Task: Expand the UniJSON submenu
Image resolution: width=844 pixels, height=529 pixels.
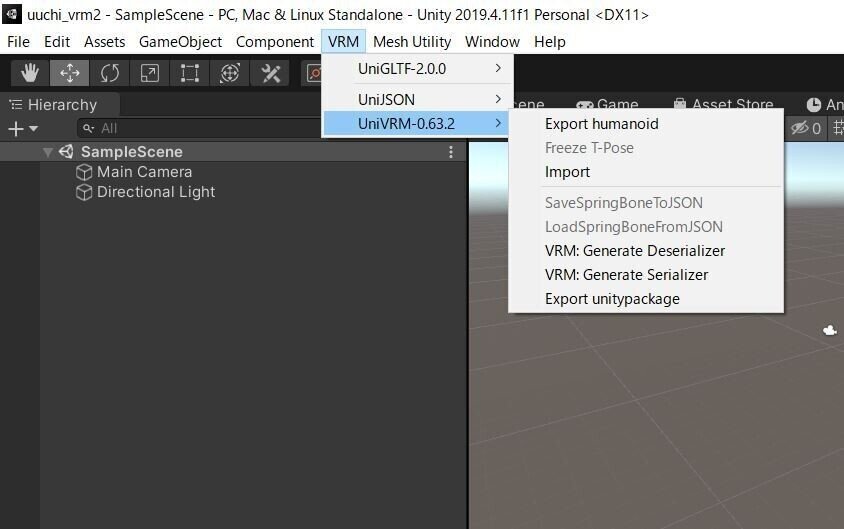Action: [x=418, y=100]
